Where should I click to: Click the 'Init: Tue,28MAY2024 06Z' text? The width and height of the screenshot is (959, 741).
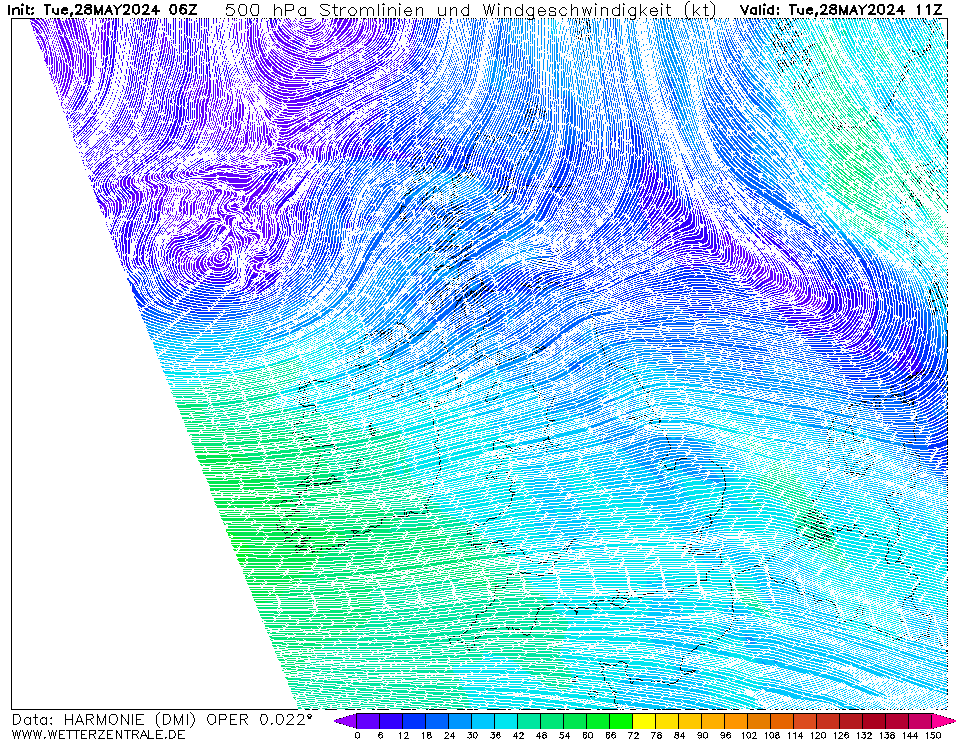pos(102,9)
